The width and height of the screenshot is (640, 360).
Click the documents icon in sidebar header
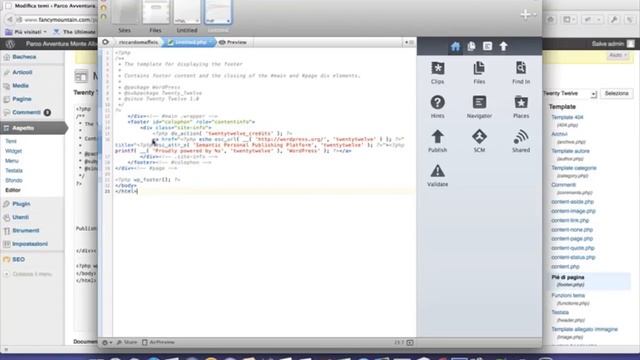tap(471, 47)
